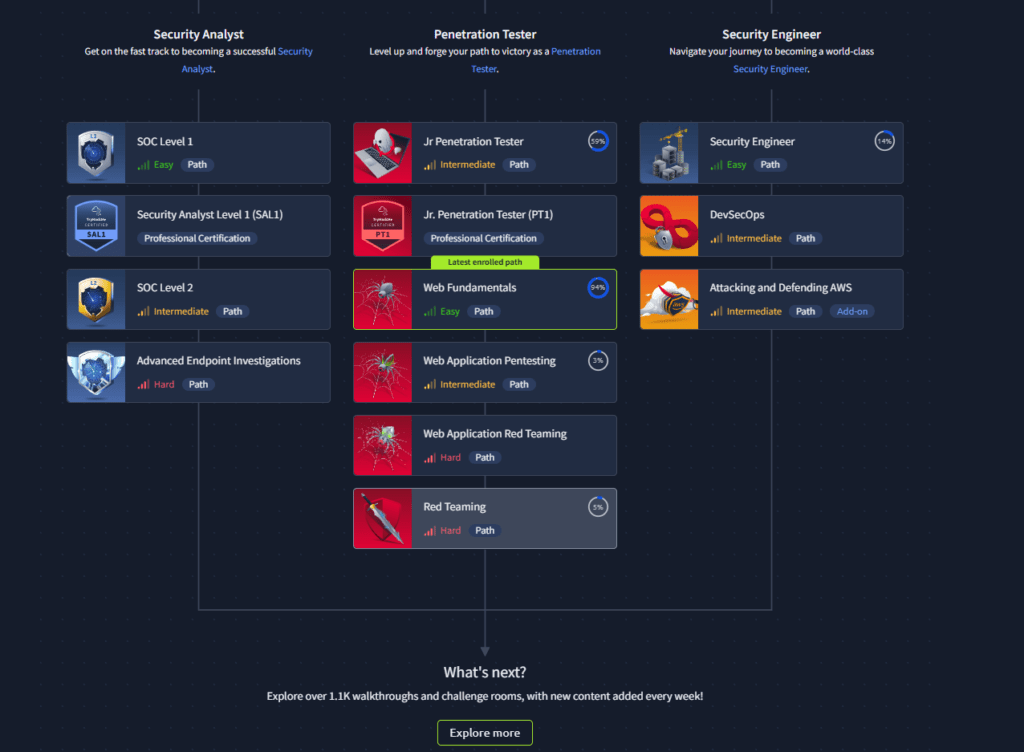Viewport: 1024px width, 752px height.
Task: Select the Latest enrolled path green label
Action: pyautogui.click(x=485, y=262)
